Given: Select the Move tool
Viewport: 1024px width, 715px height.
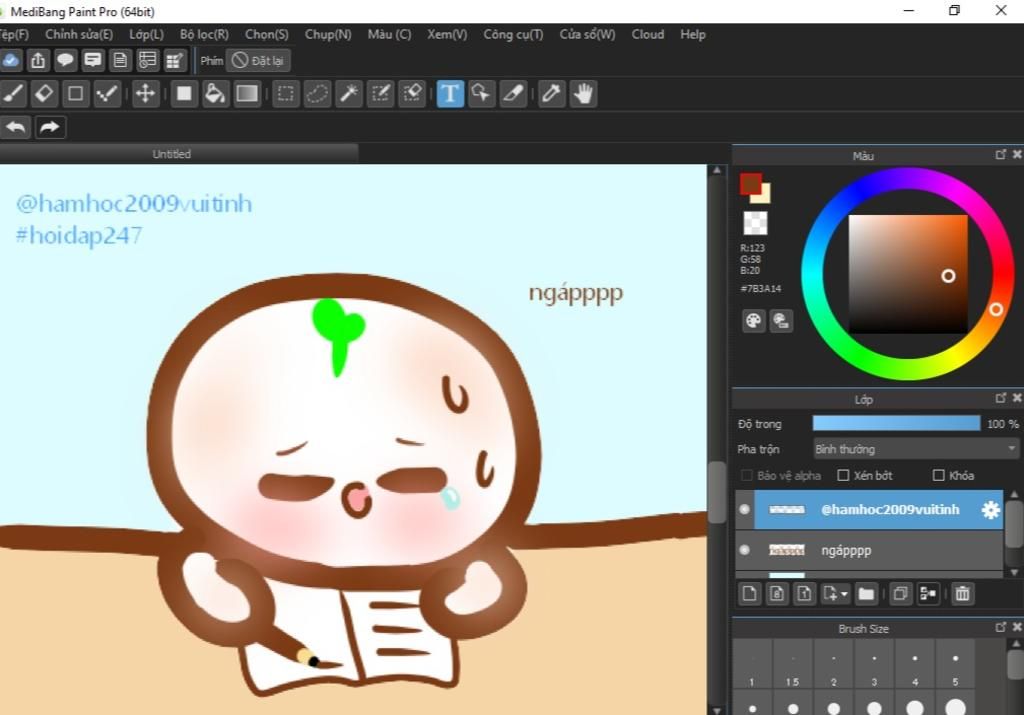Looking at the screenshot, I should tap(145, 94).
